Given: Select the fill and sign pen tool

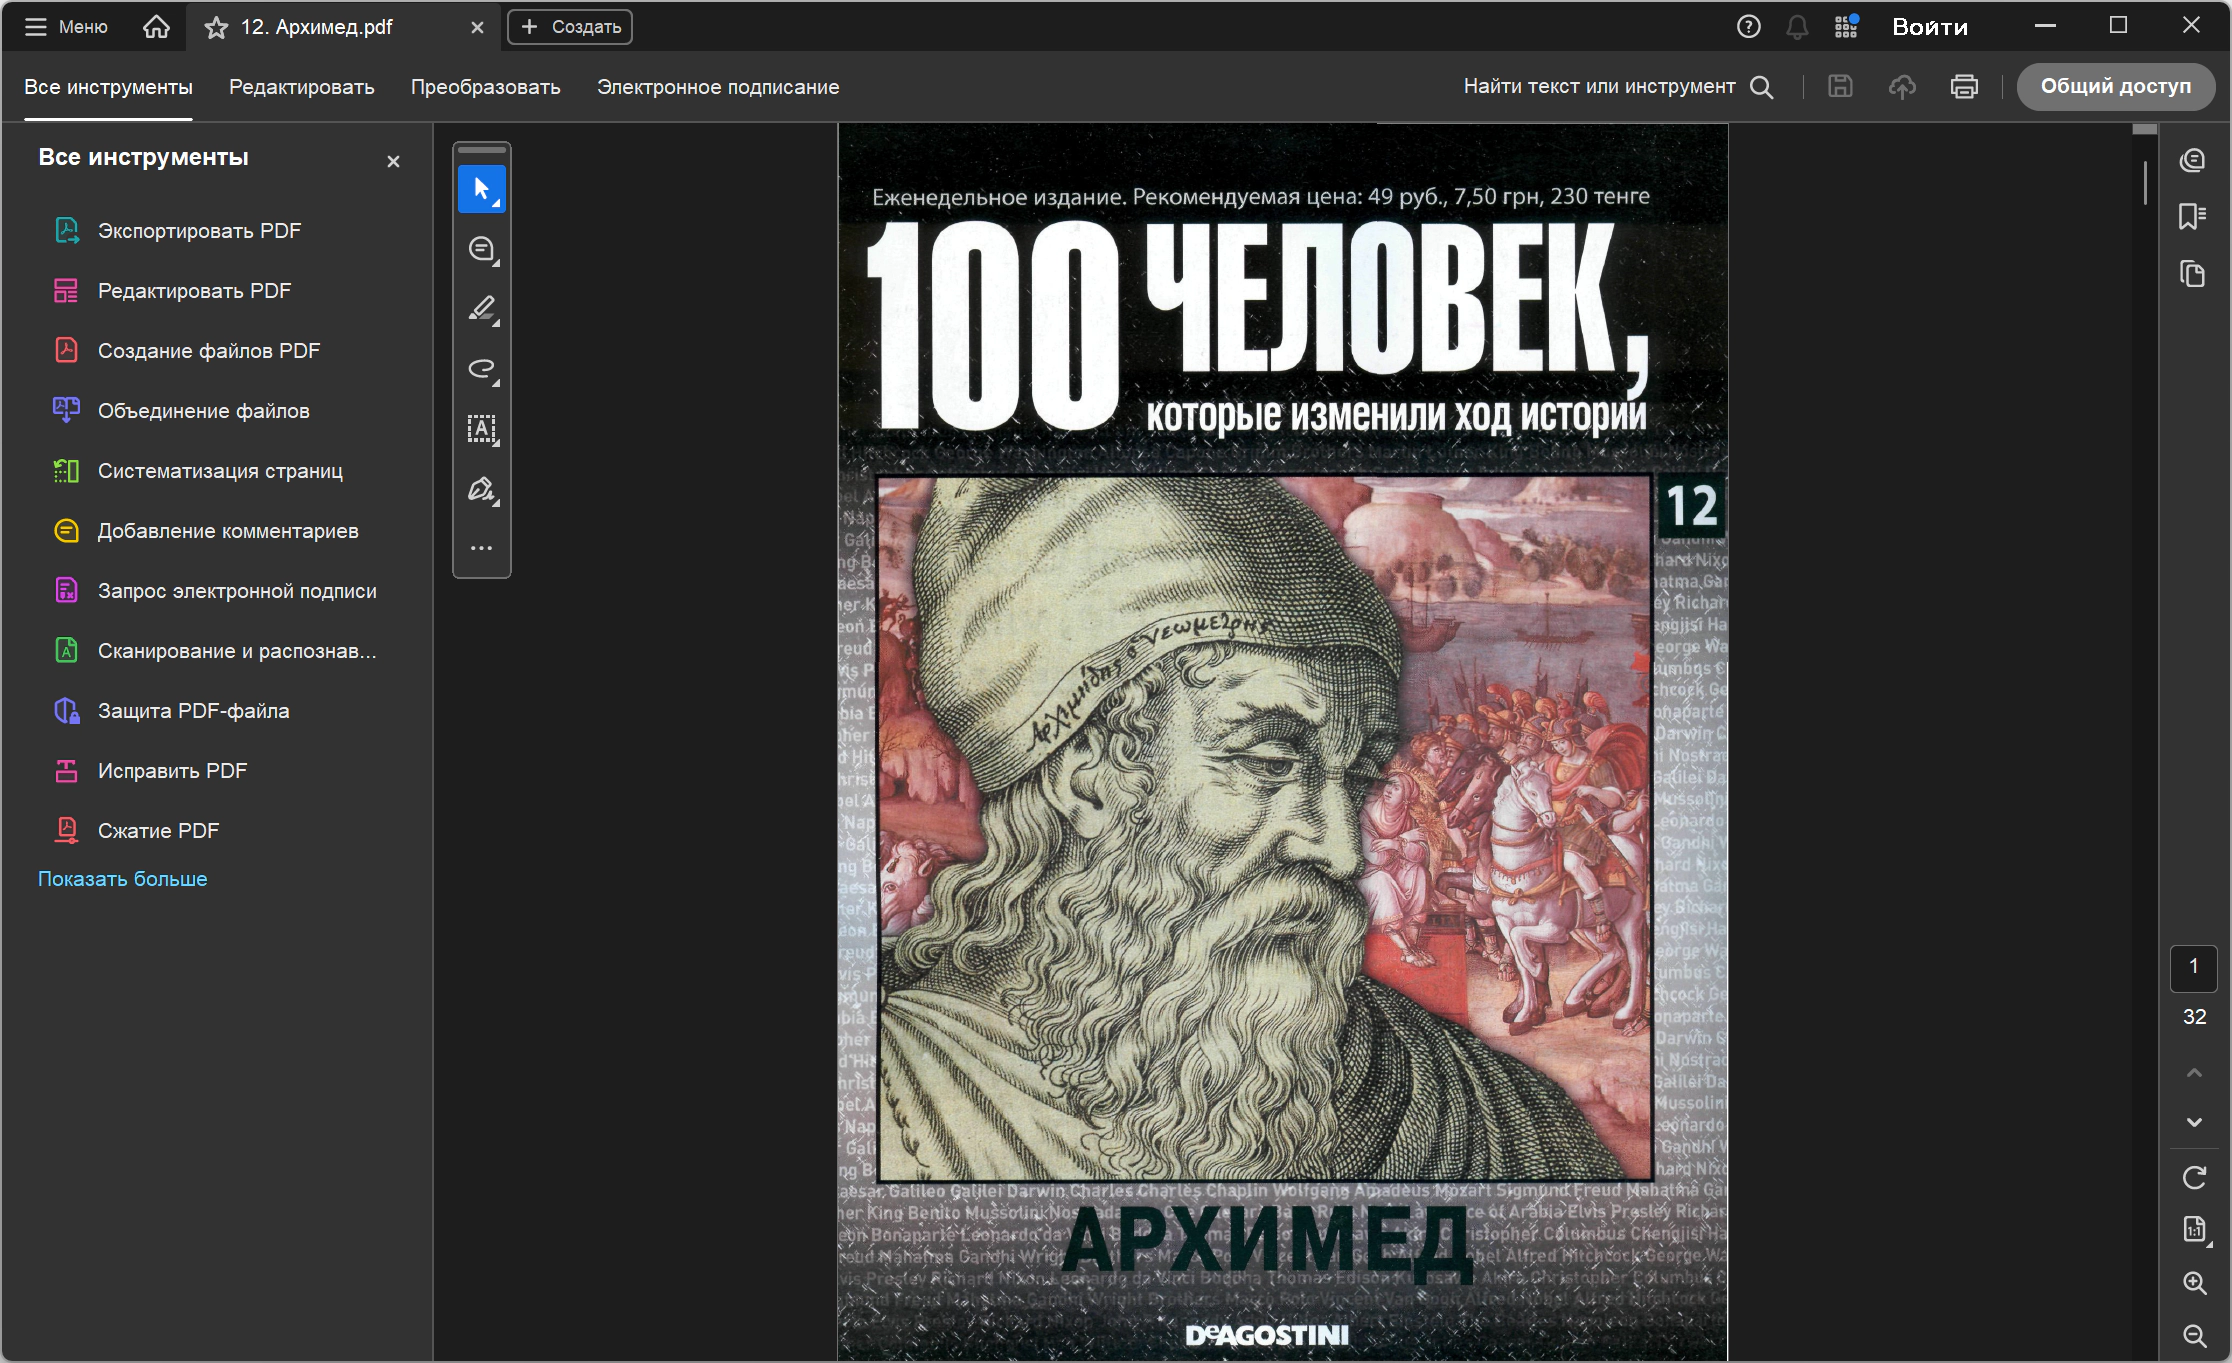Looking at the screenshot, I should [482, 489].
